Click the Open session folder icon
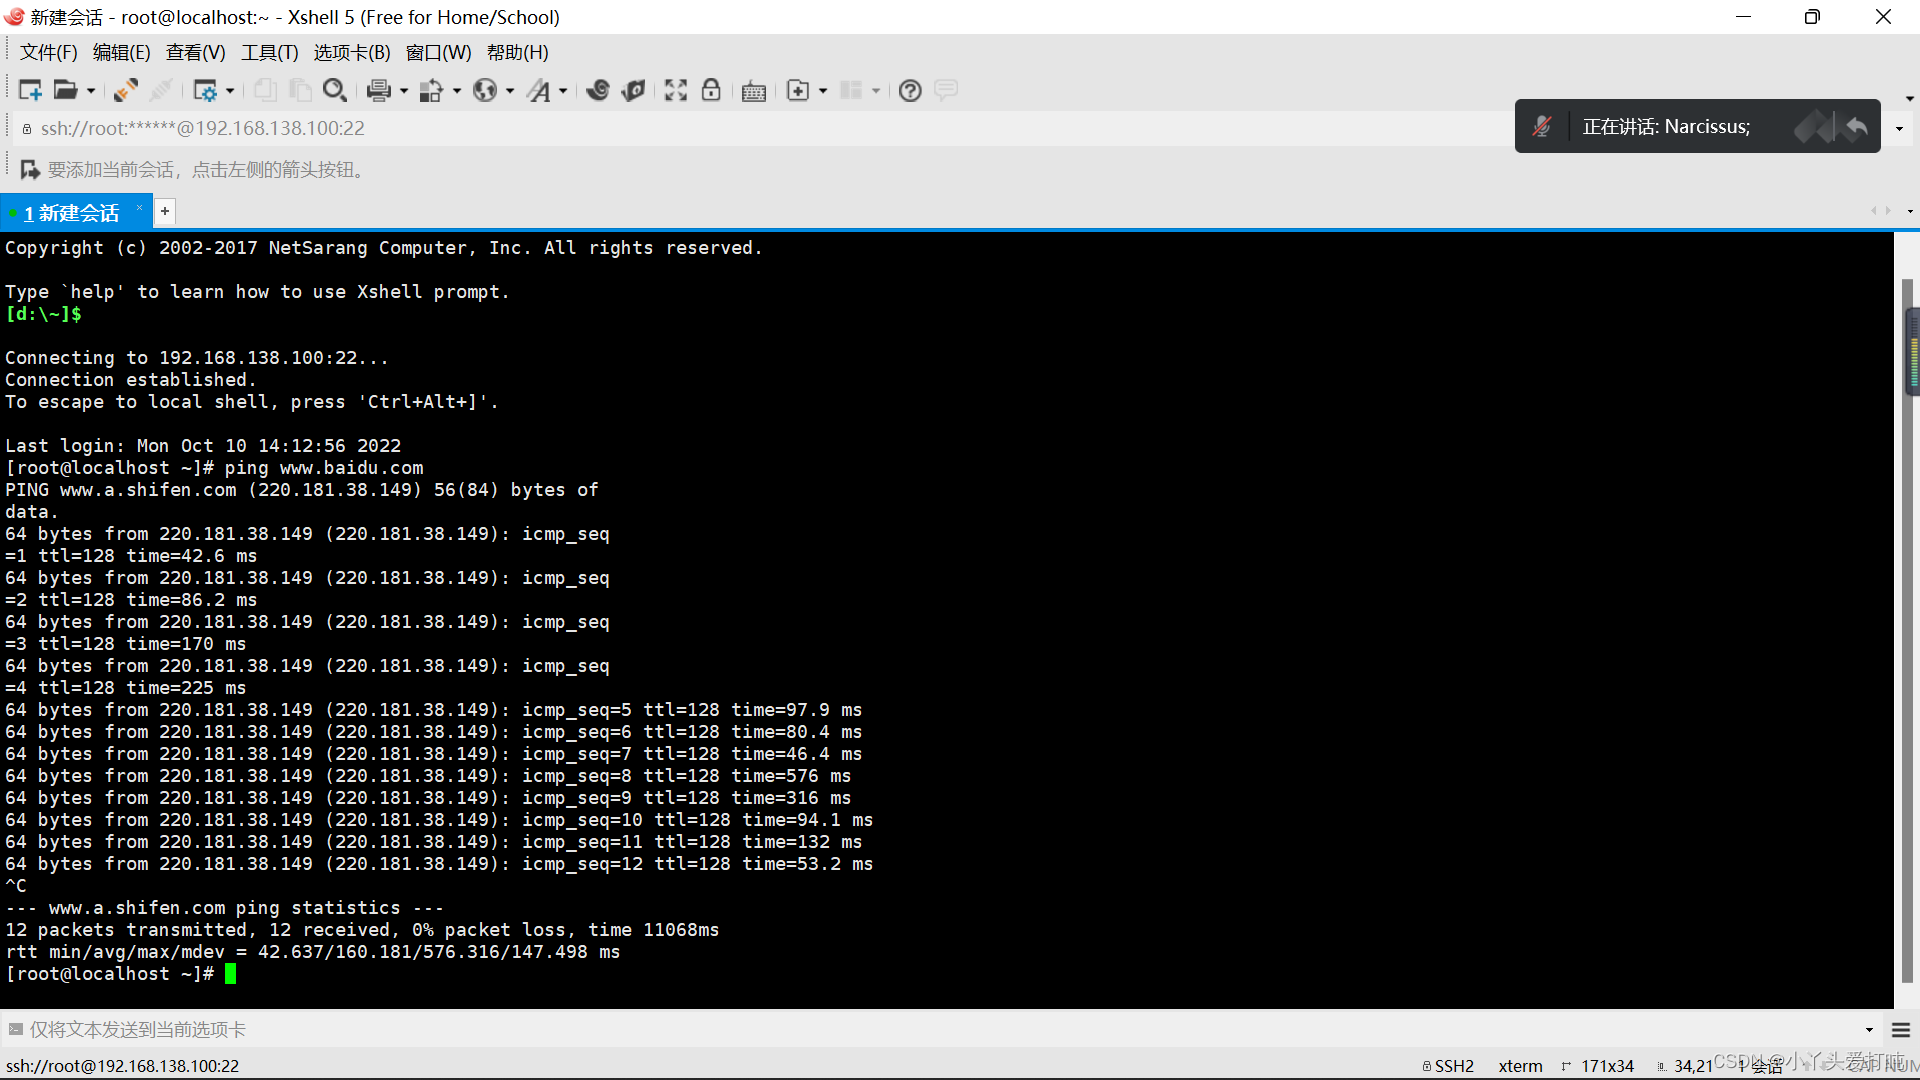Image resolution: width=1920 pixels, height=1080 pixels. 65,91
